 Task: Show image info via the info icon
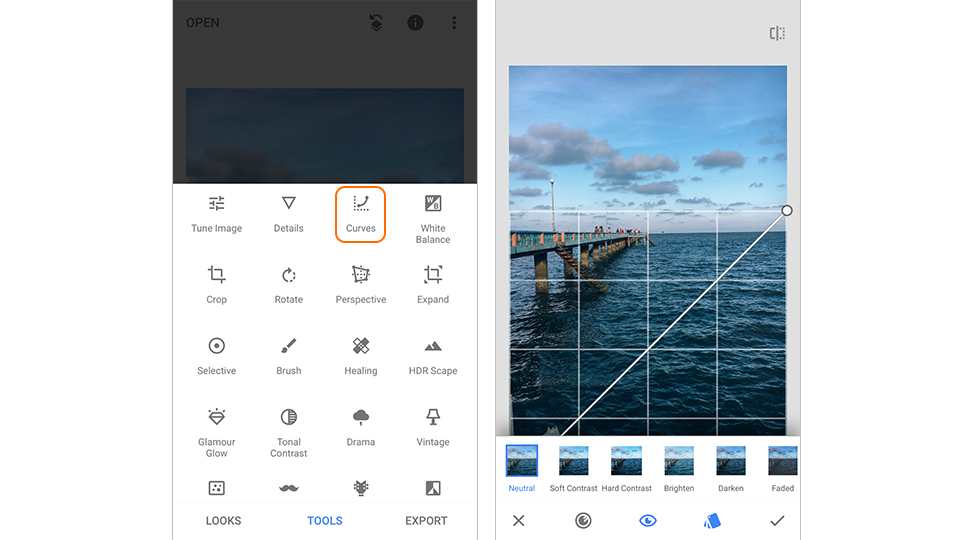point(415,23)
